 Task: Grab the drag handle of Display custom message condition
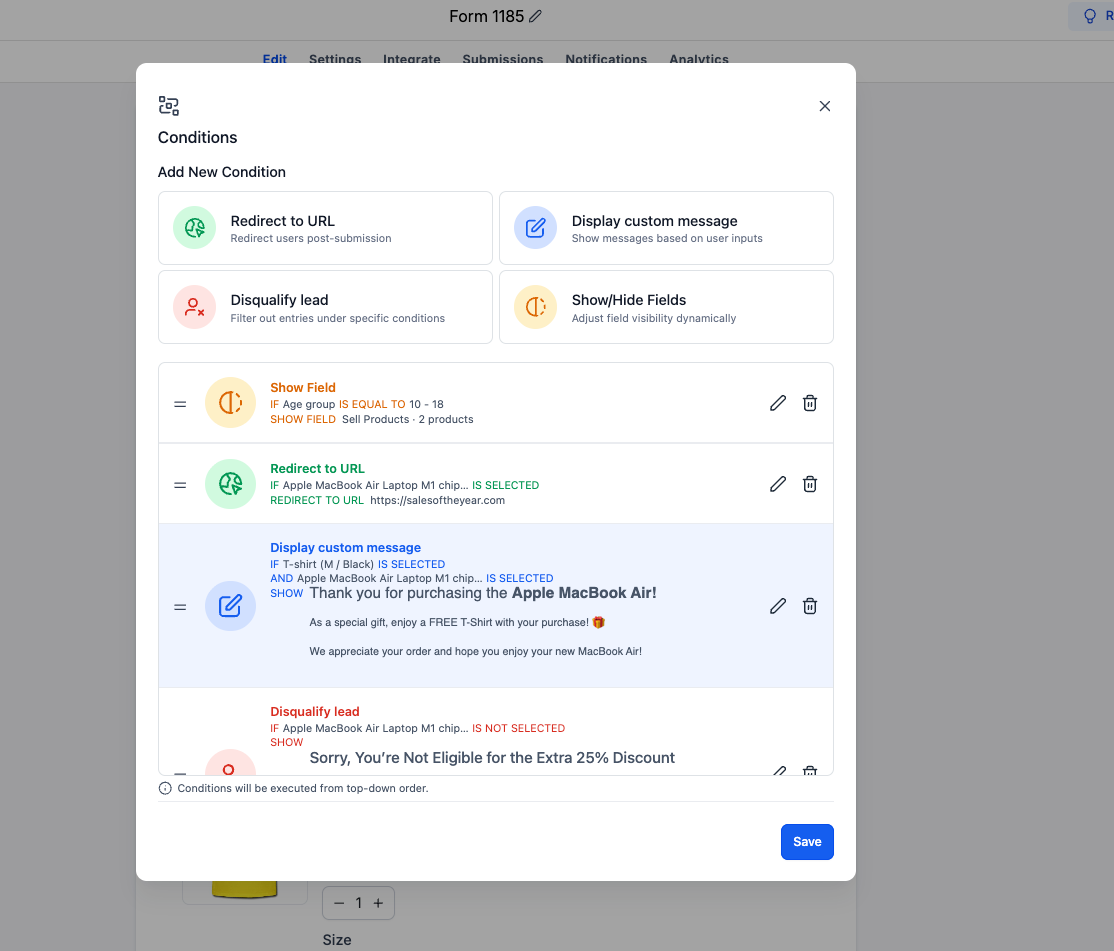(x=180, y=607)
